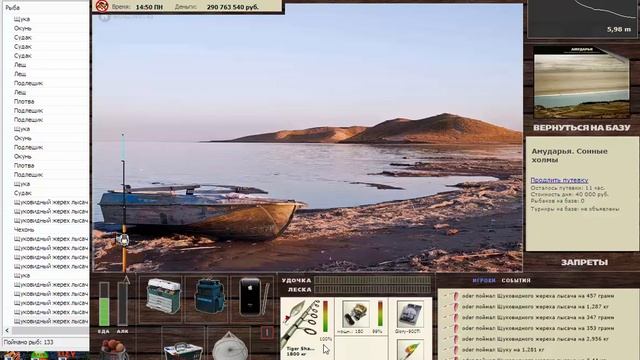The width and height of the screenshot is (640, 360).
Task: Select the Рыба root item in the list
Action: coord(13,7)
